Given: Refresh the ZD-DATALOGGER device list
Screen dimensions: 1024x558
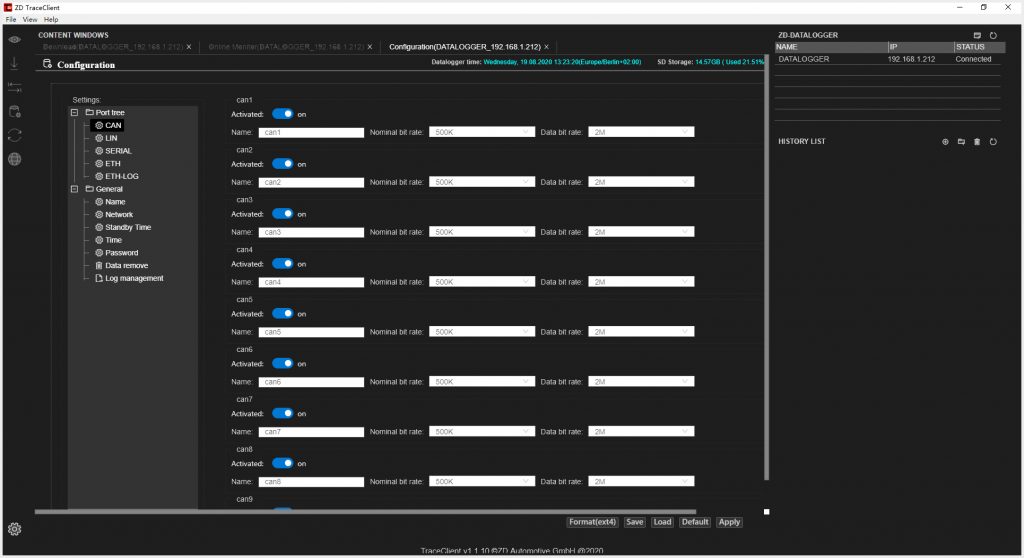Looking at the screenshot, I should (x=993, y=35).
